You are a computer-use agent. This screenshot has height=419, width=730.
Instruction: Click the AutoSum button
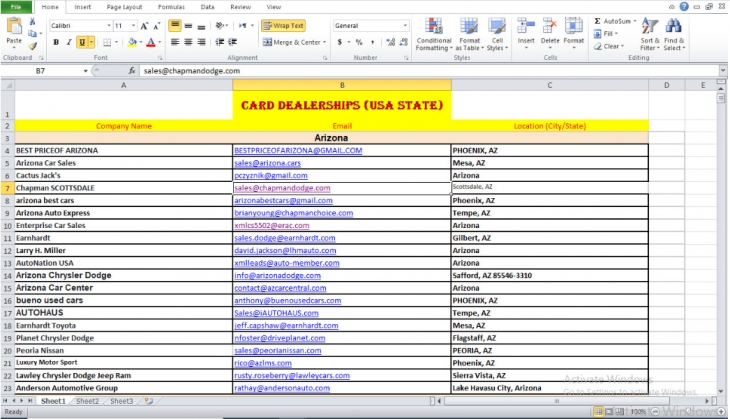click(x=615, y=21)
